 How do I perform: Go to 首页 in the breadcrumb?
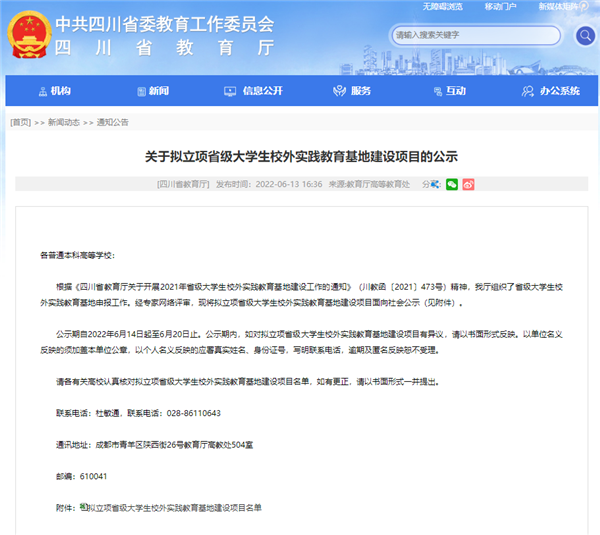20,122
